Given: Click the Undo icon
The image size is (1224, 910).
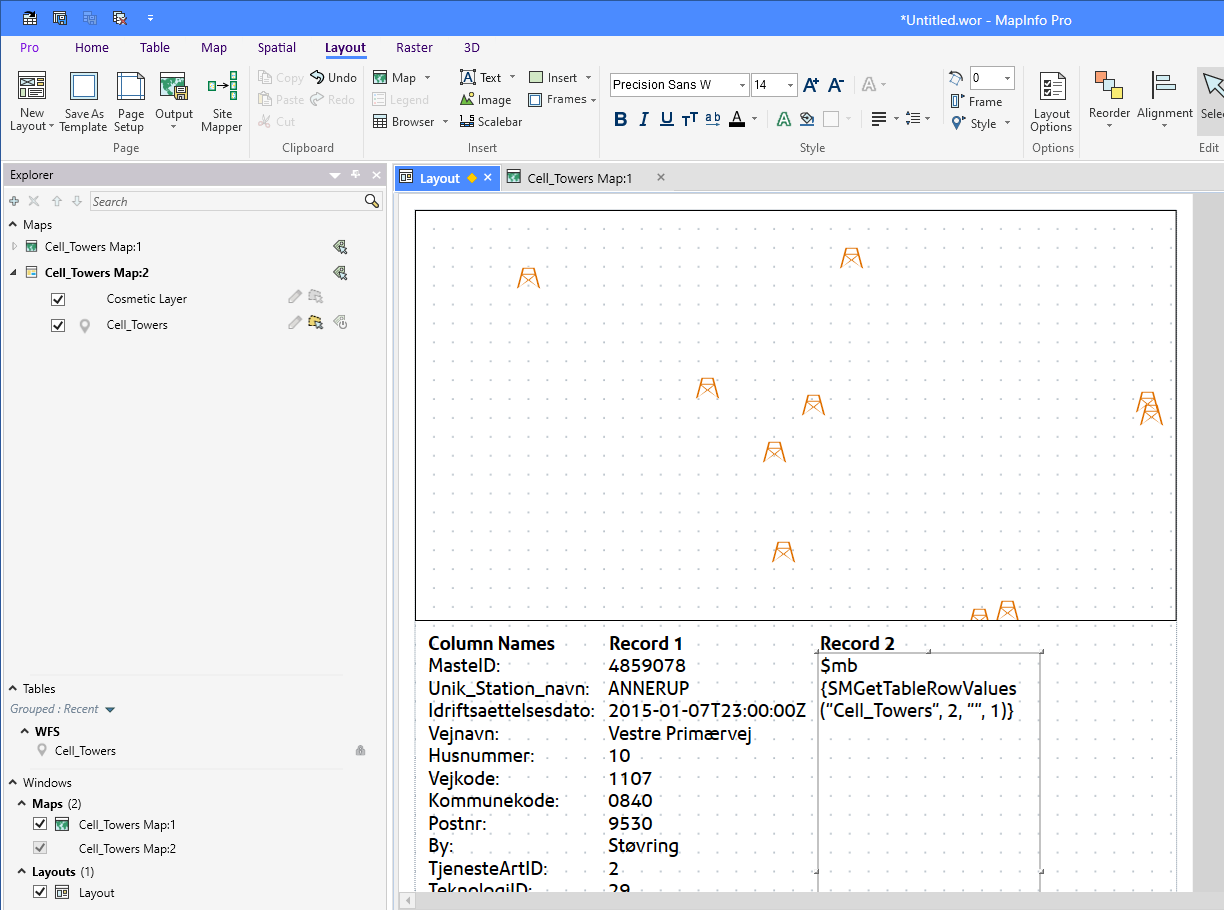Looking at the screenshot, I should [x=333, y=76].
